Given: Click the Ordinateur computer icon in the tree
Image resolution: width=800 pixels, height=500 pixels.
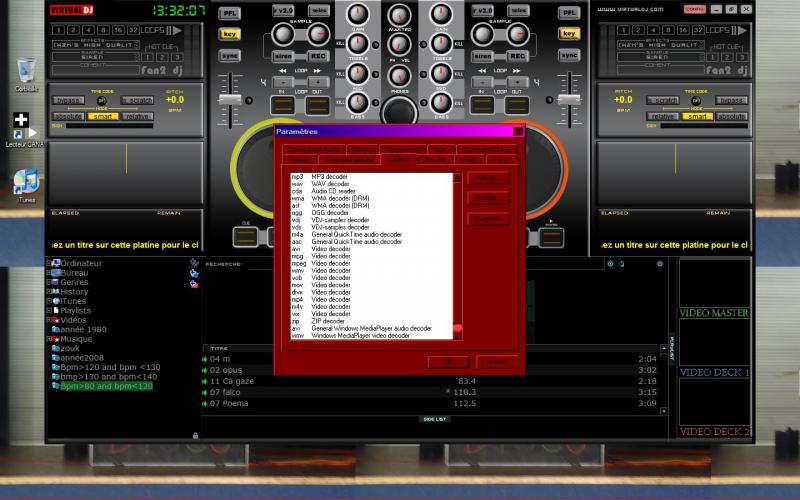Looking at the screenshot, I should pyautogui.click(x=56, y=263).
